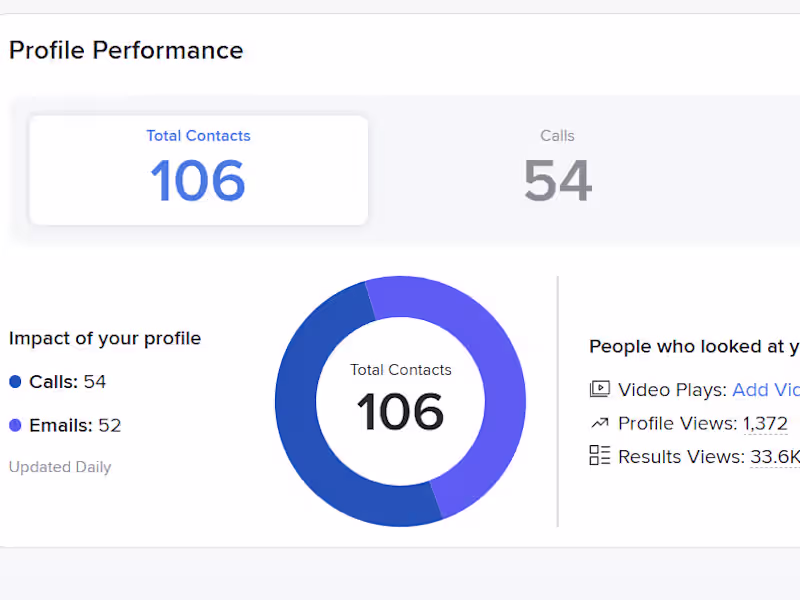800x600 pixels.
Task: Click the Profile Views trending arrow icon
Action: [x=600, y=423]
